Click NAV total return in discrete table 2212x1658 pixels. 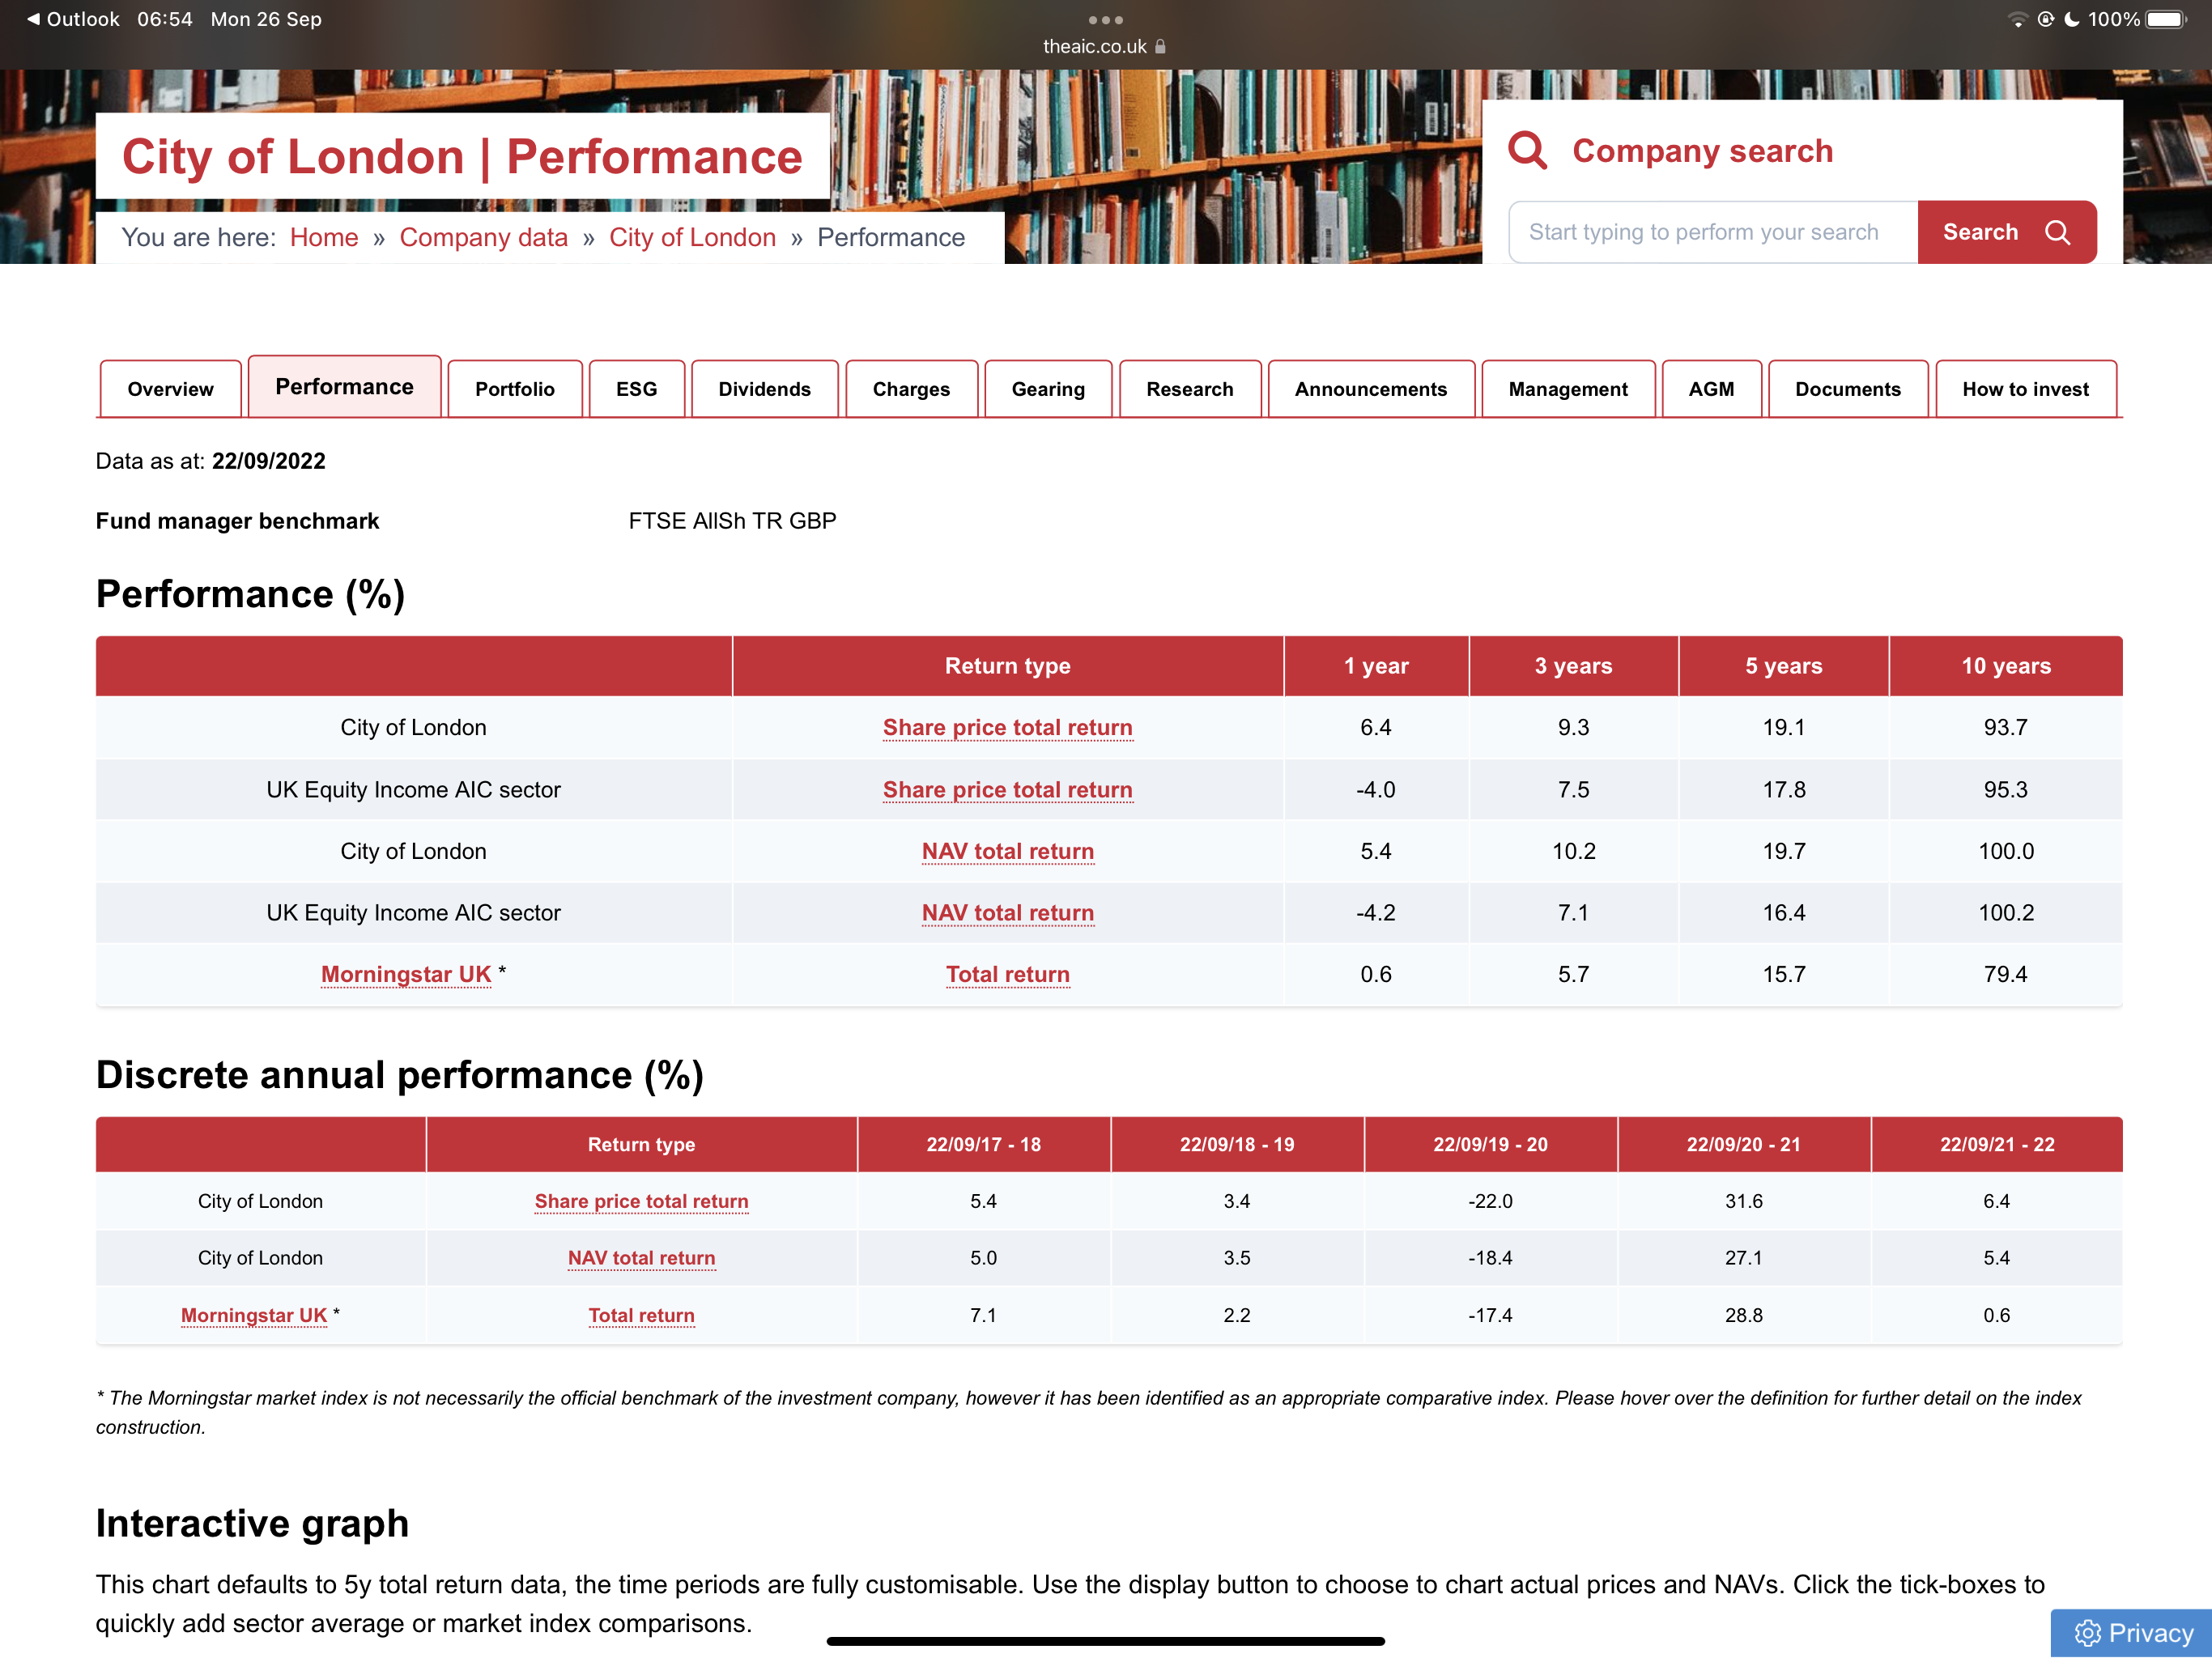[641, 1258]
